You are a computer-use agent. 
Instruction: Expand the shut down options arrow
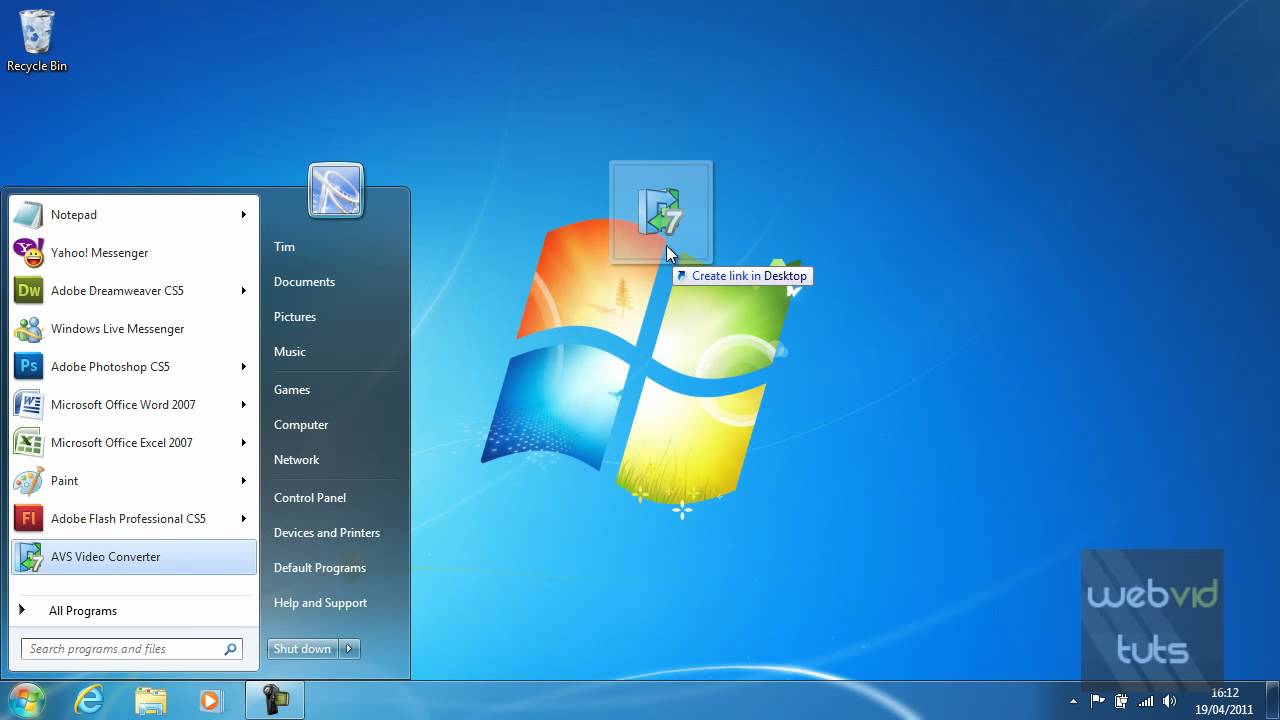click(x=348, y=648)
